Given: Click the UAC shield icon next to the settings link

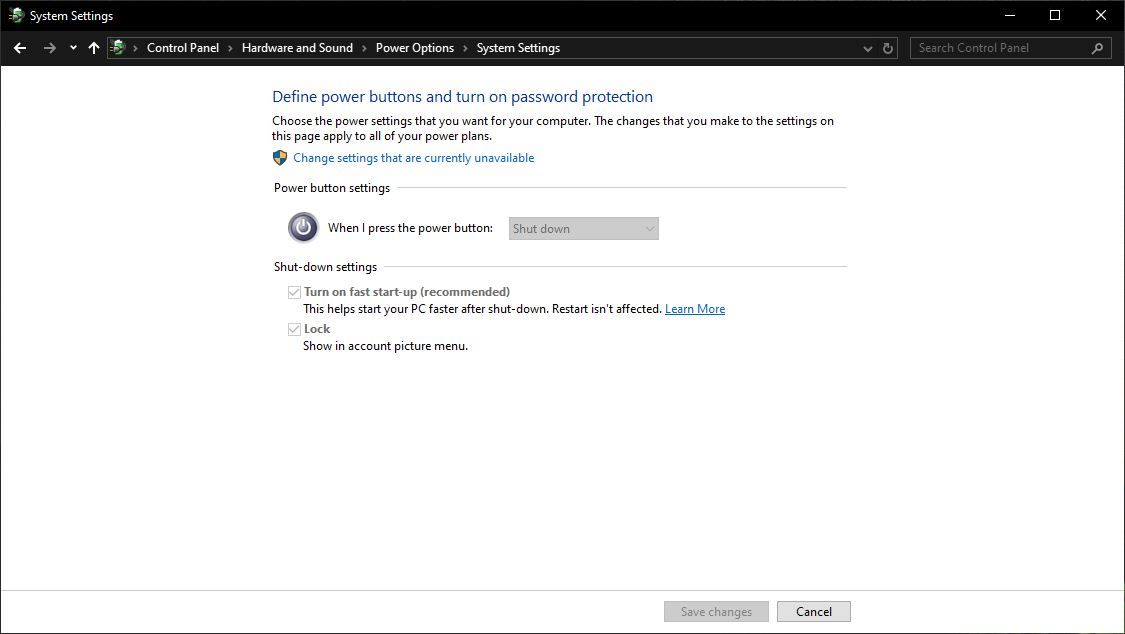Looking at the screenshot, I should [x=280, y=157].
